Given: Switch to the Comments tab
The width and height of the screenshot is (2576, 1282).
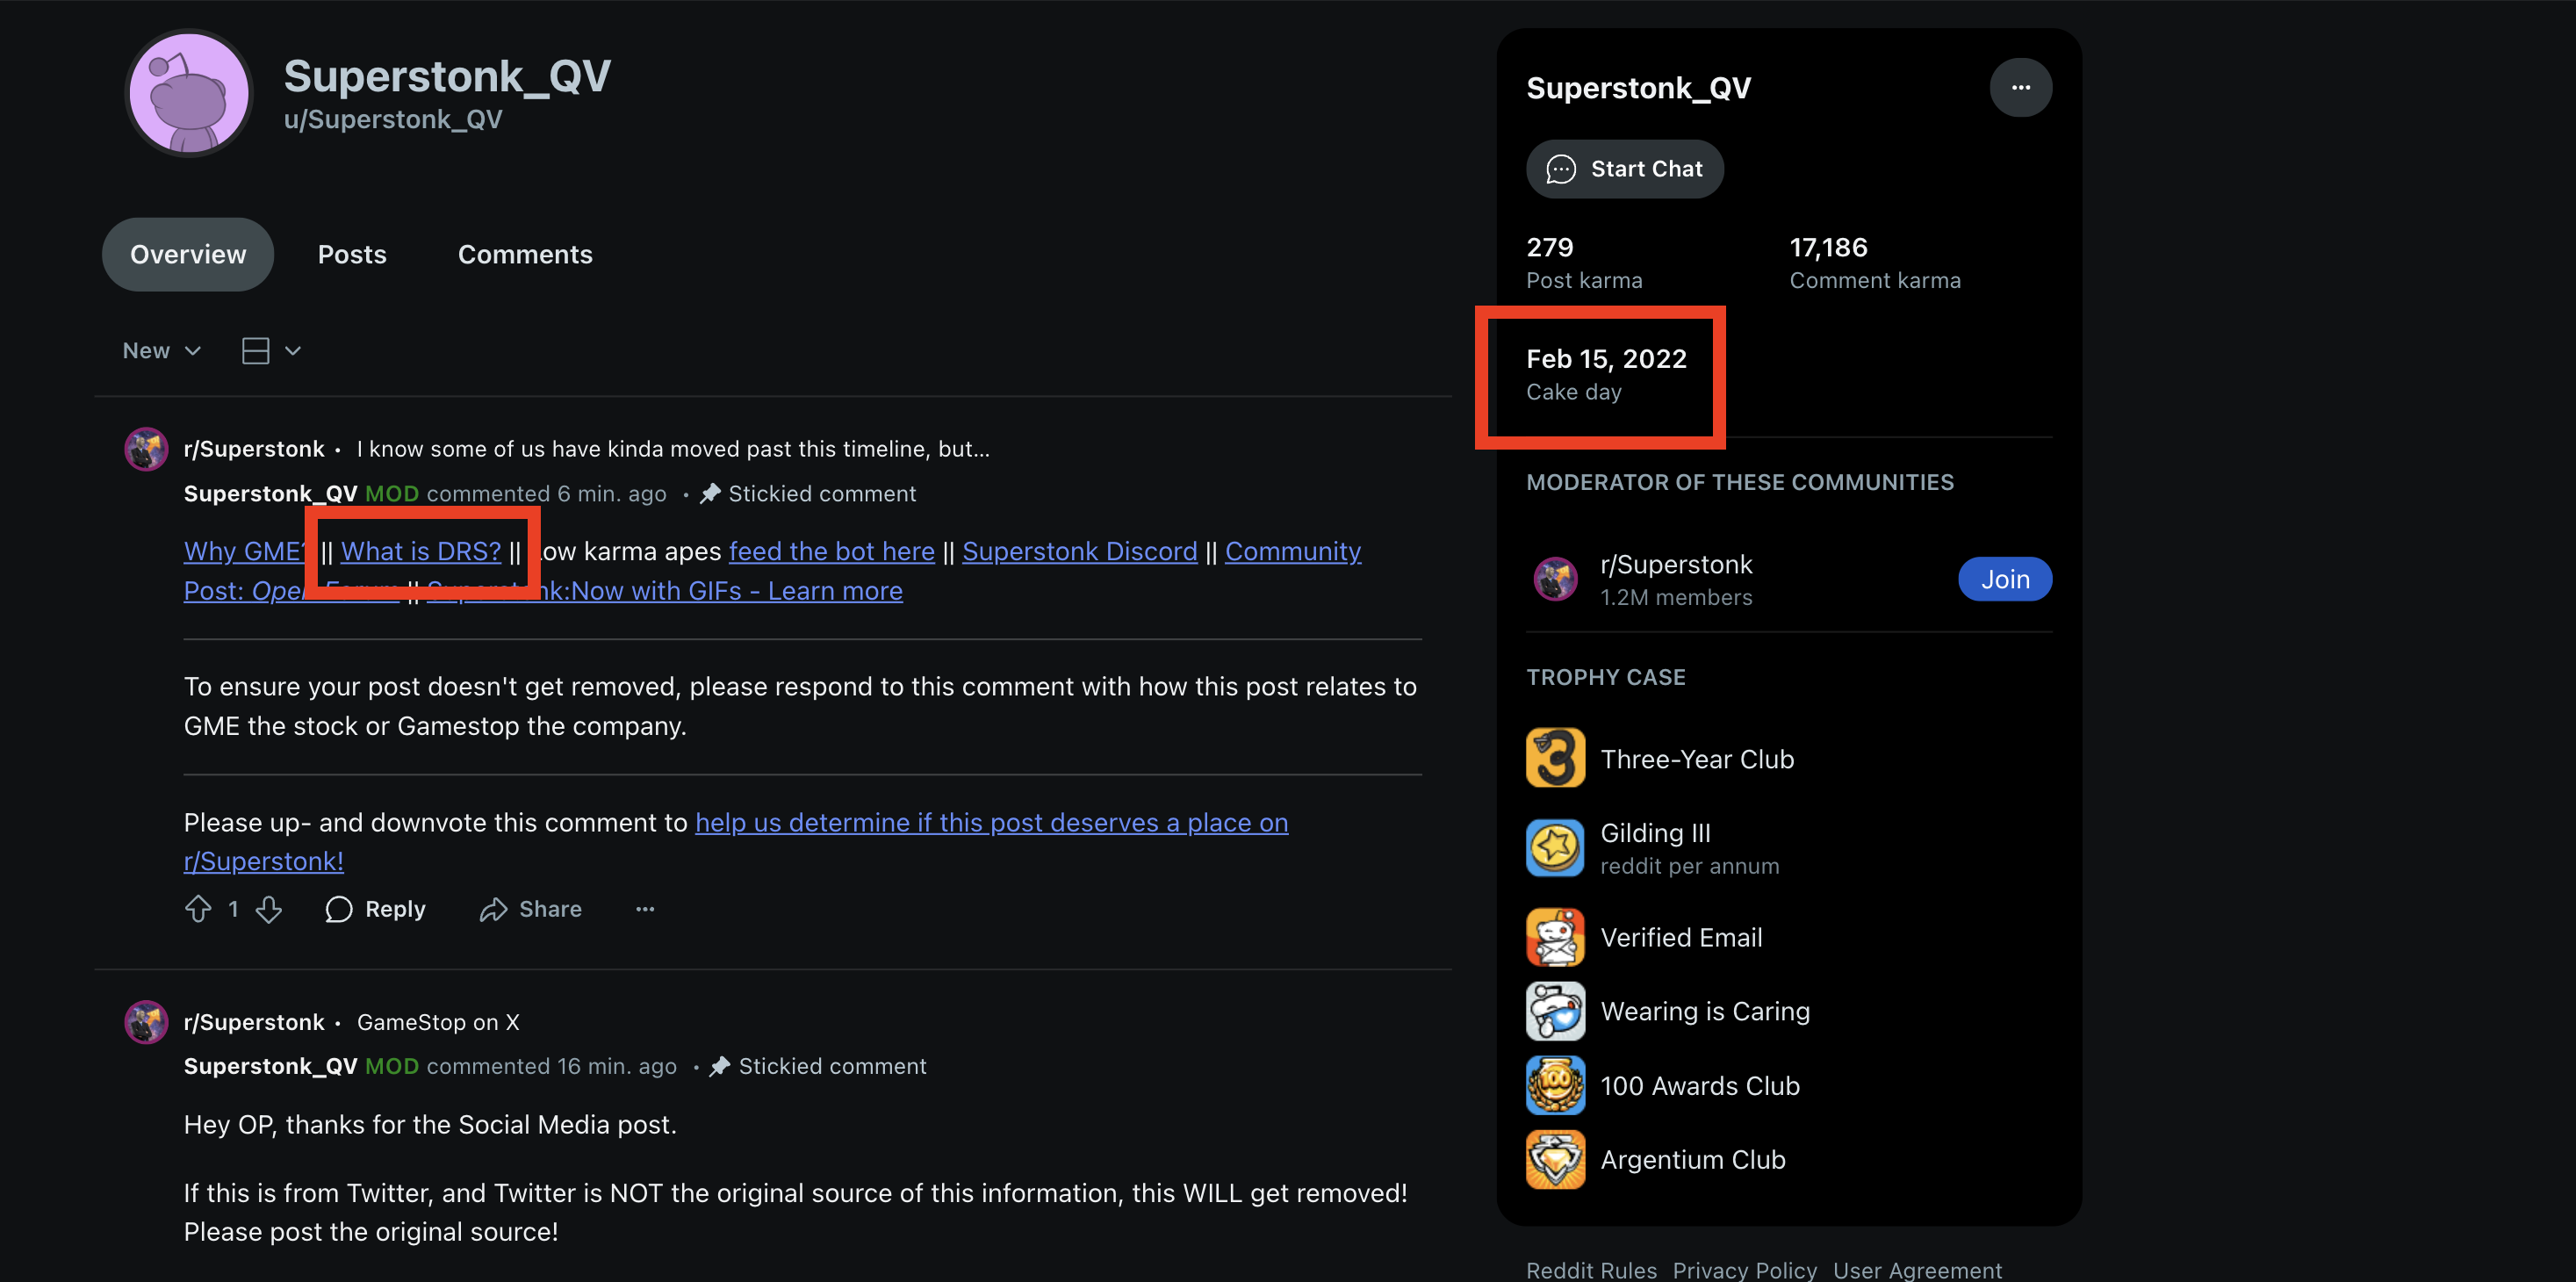Looking at the screenshot, I should pos(525,255).
